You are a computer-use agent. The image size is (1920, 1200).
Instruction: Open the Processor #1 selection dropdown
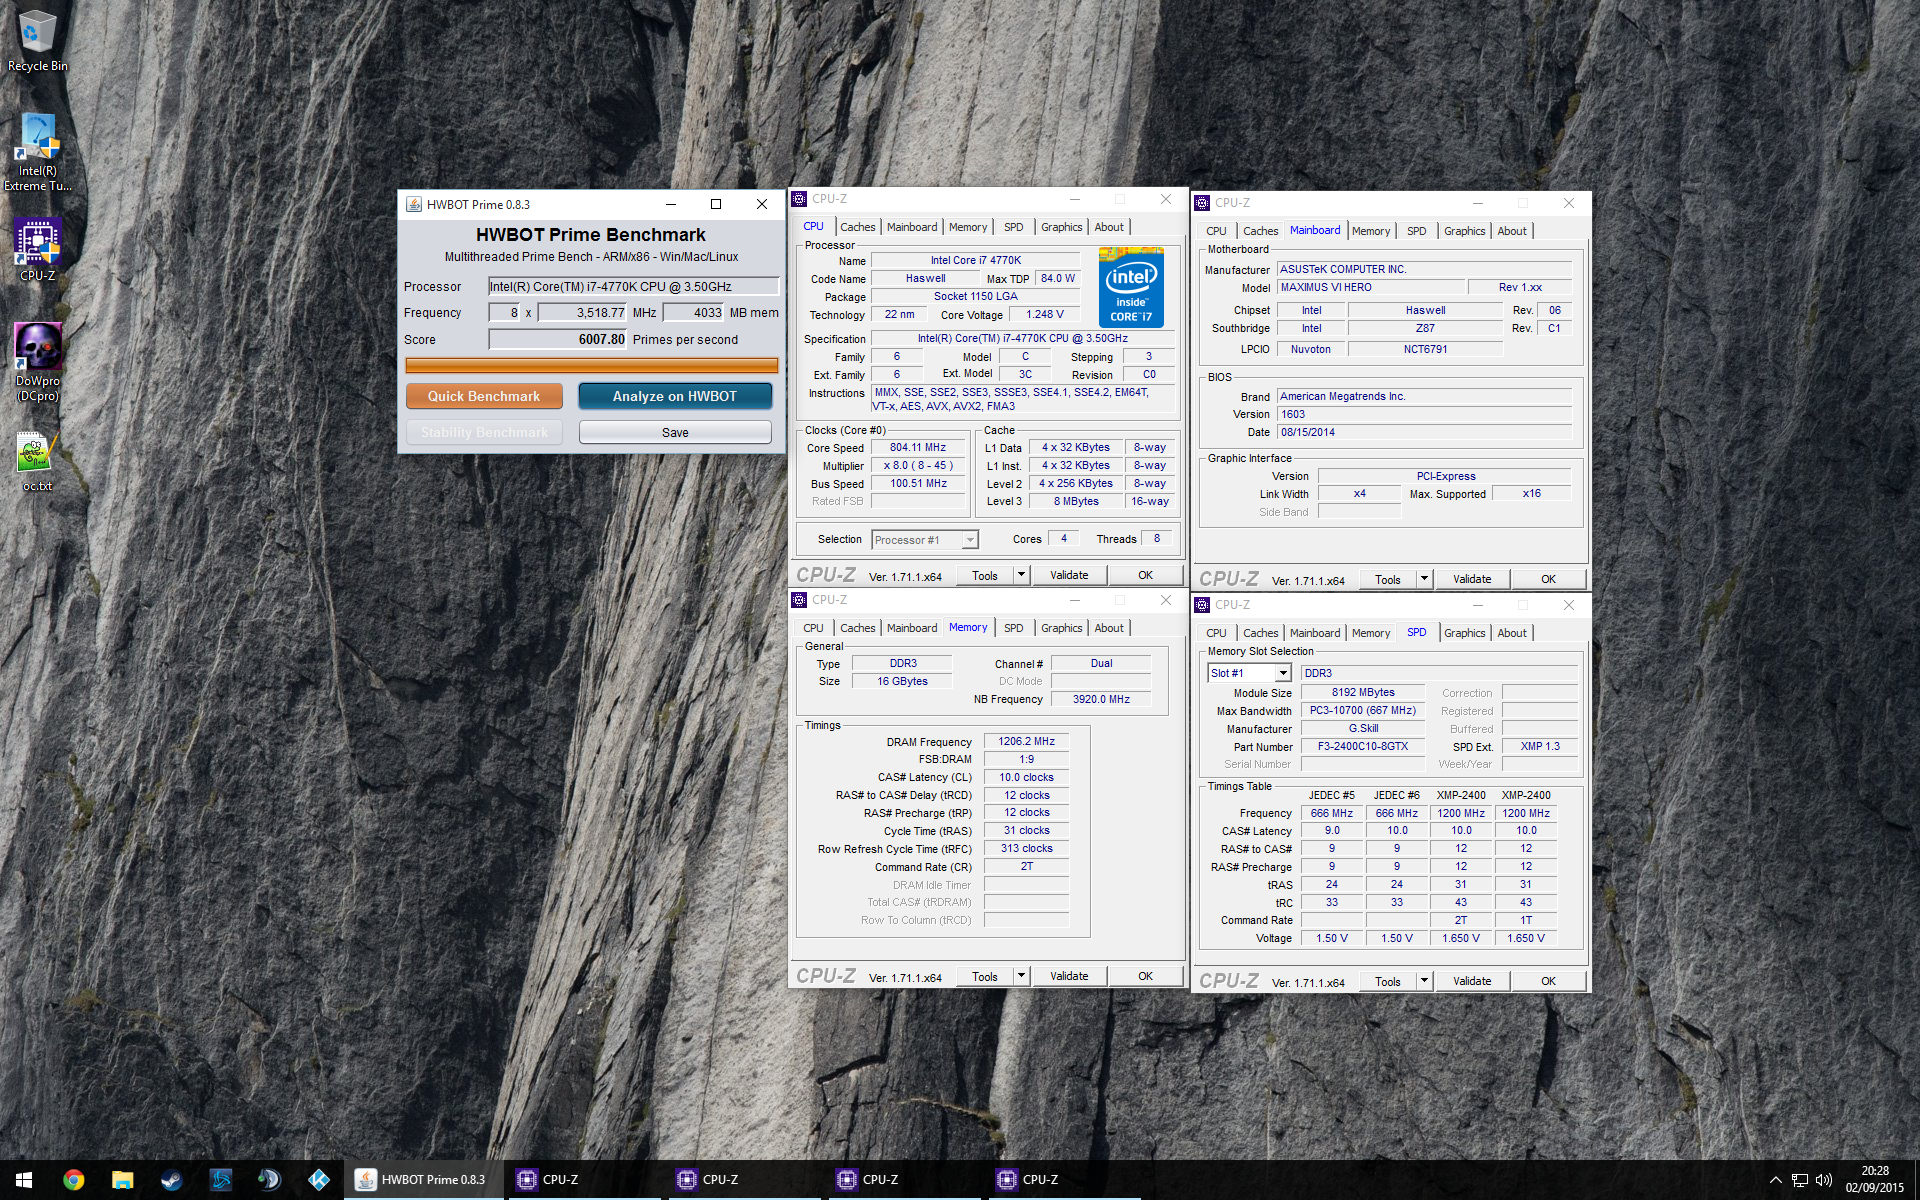click(x=924, y=540)
